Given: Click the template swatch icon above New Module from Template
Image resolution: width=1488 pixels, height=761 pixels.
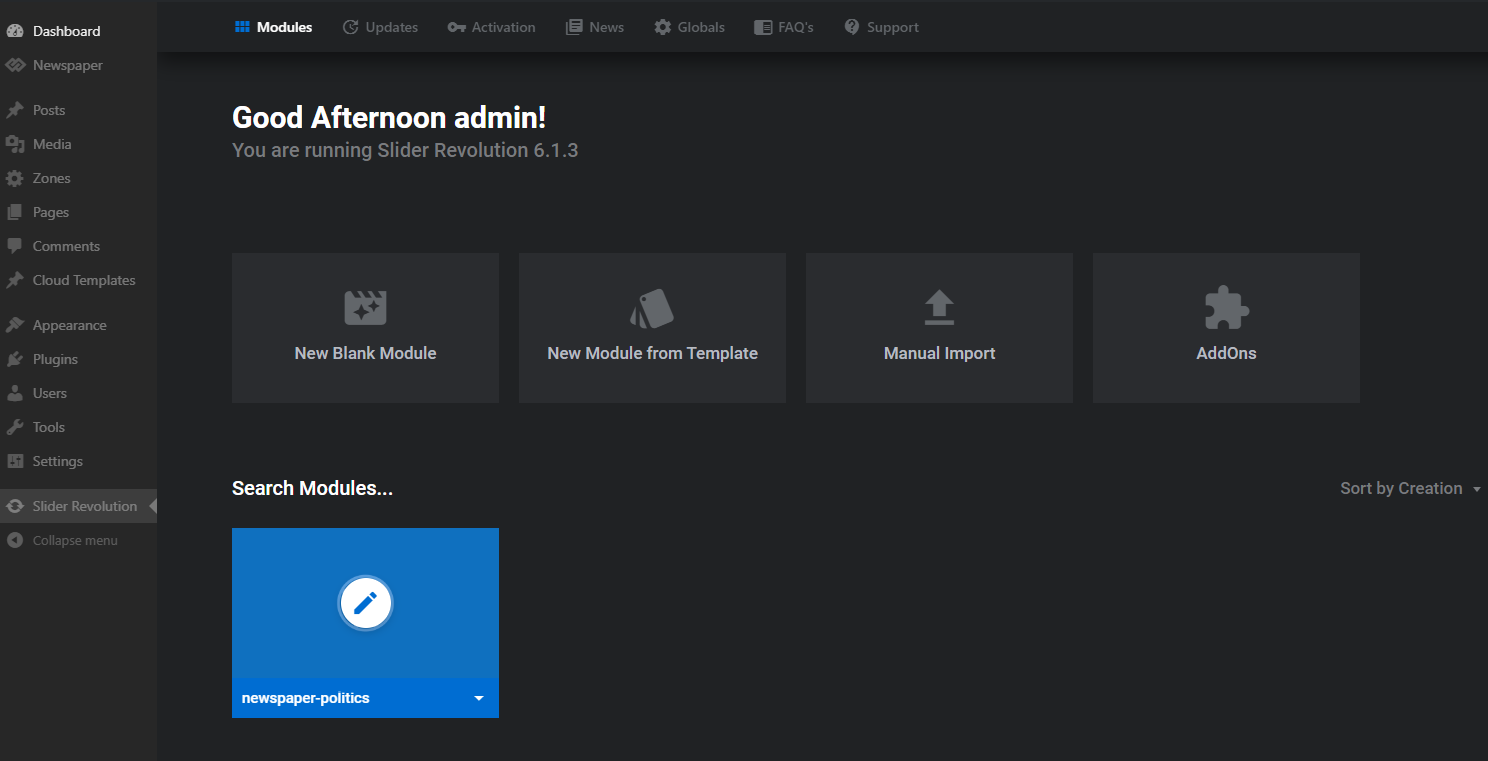Looking at the screenshot, I should click(652, 308).
